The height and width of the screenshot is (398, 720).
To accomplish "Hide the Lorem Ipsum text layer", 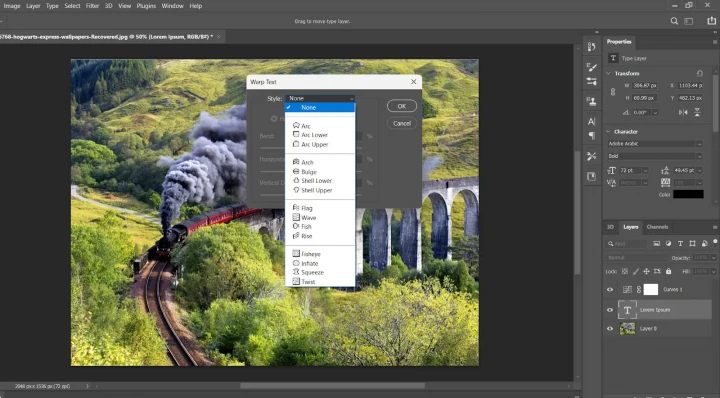I will click(x=610, y=310).
